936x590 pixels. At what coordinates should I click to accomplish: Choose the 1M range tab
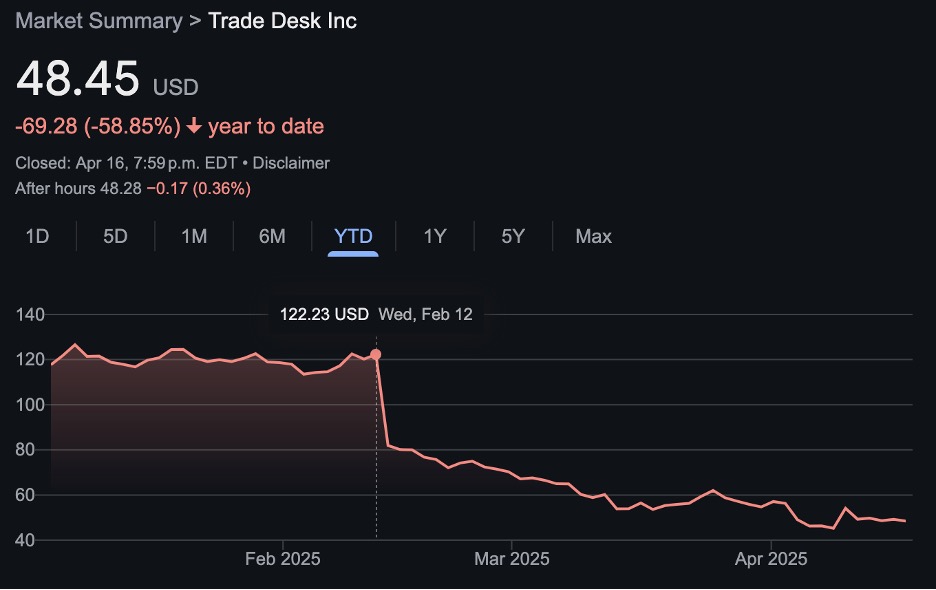pyautogui.click(x=194, y=236)
